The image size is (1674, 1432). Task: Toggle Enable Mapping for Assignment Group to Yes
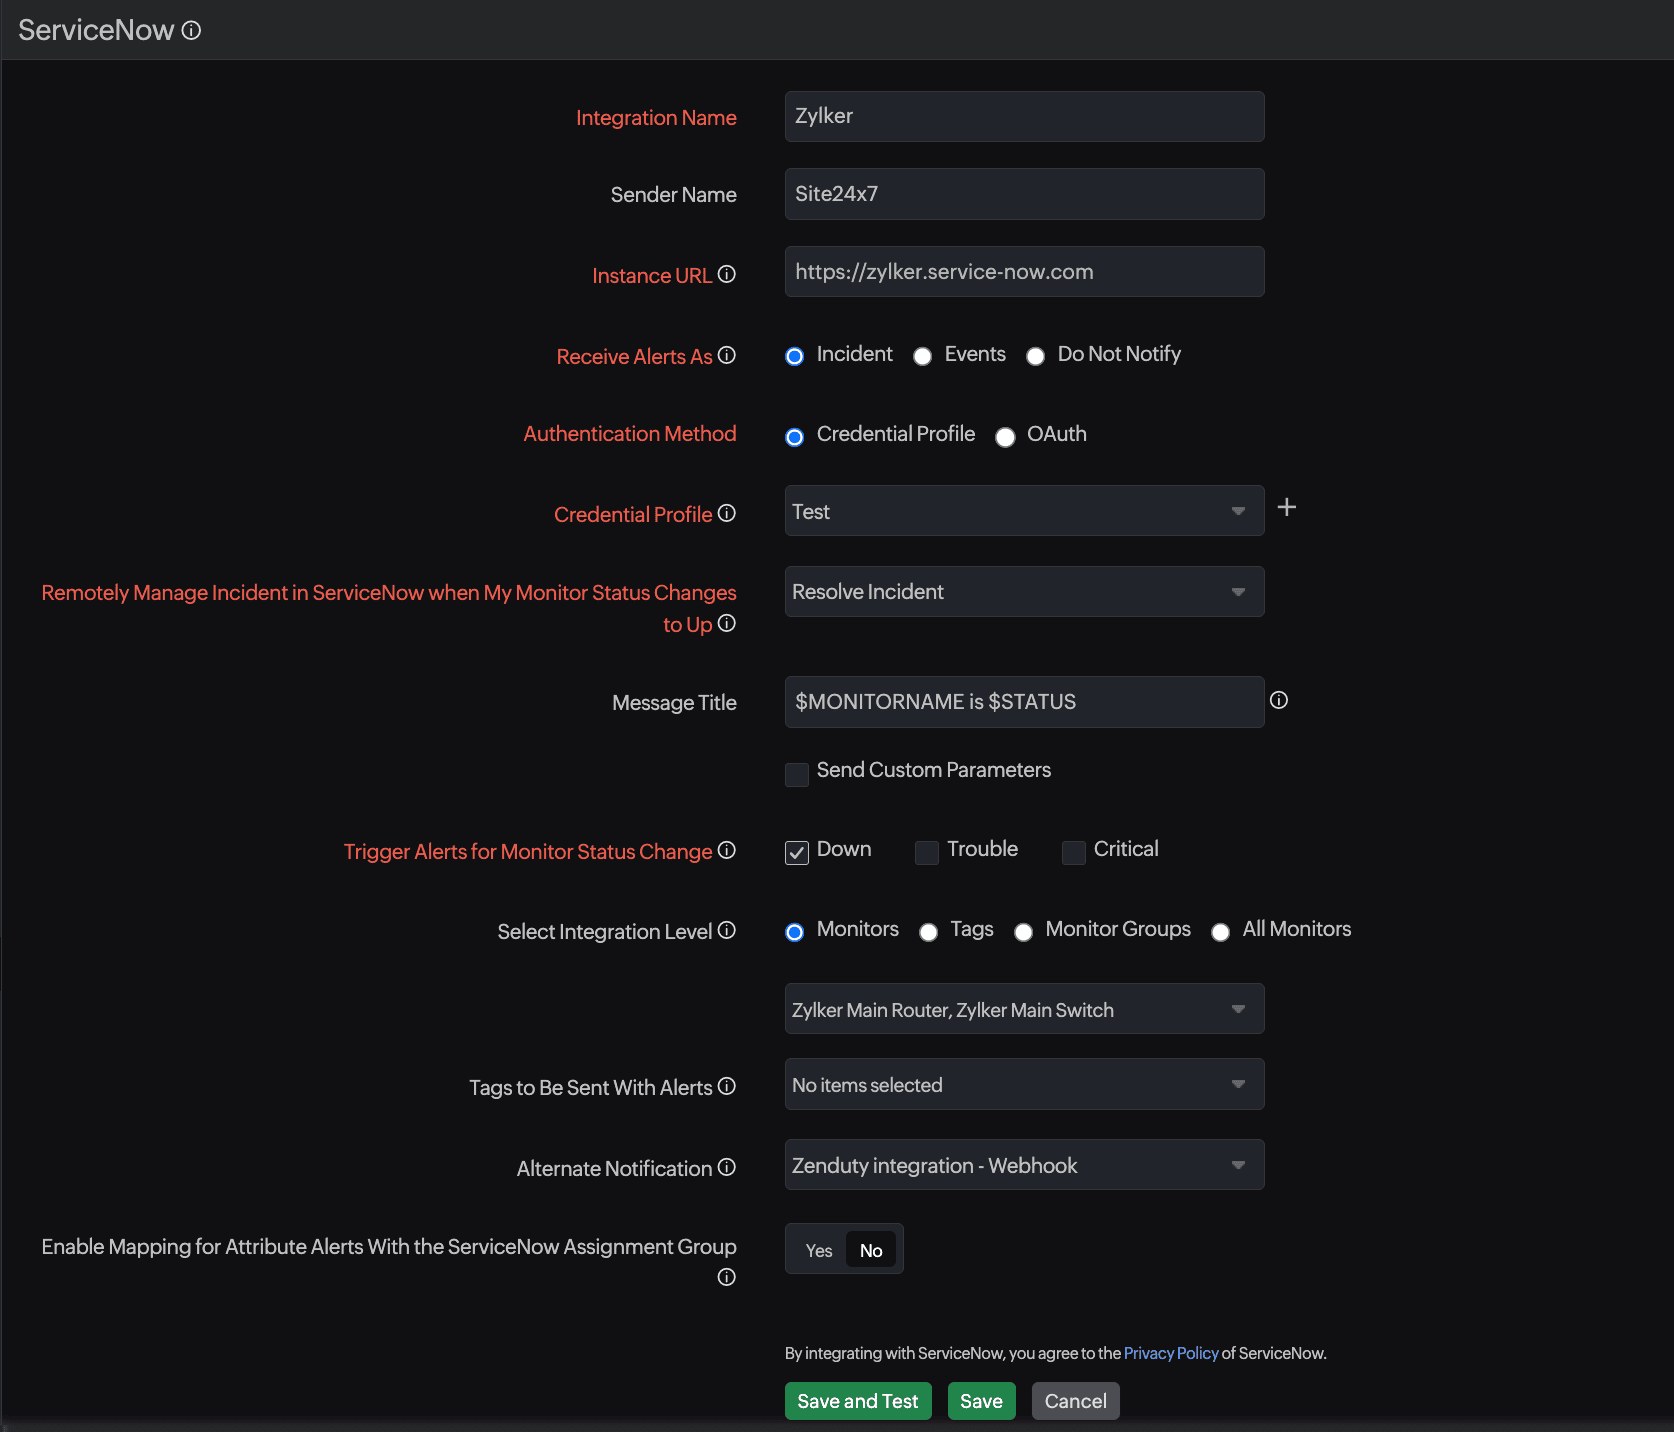818,1249
